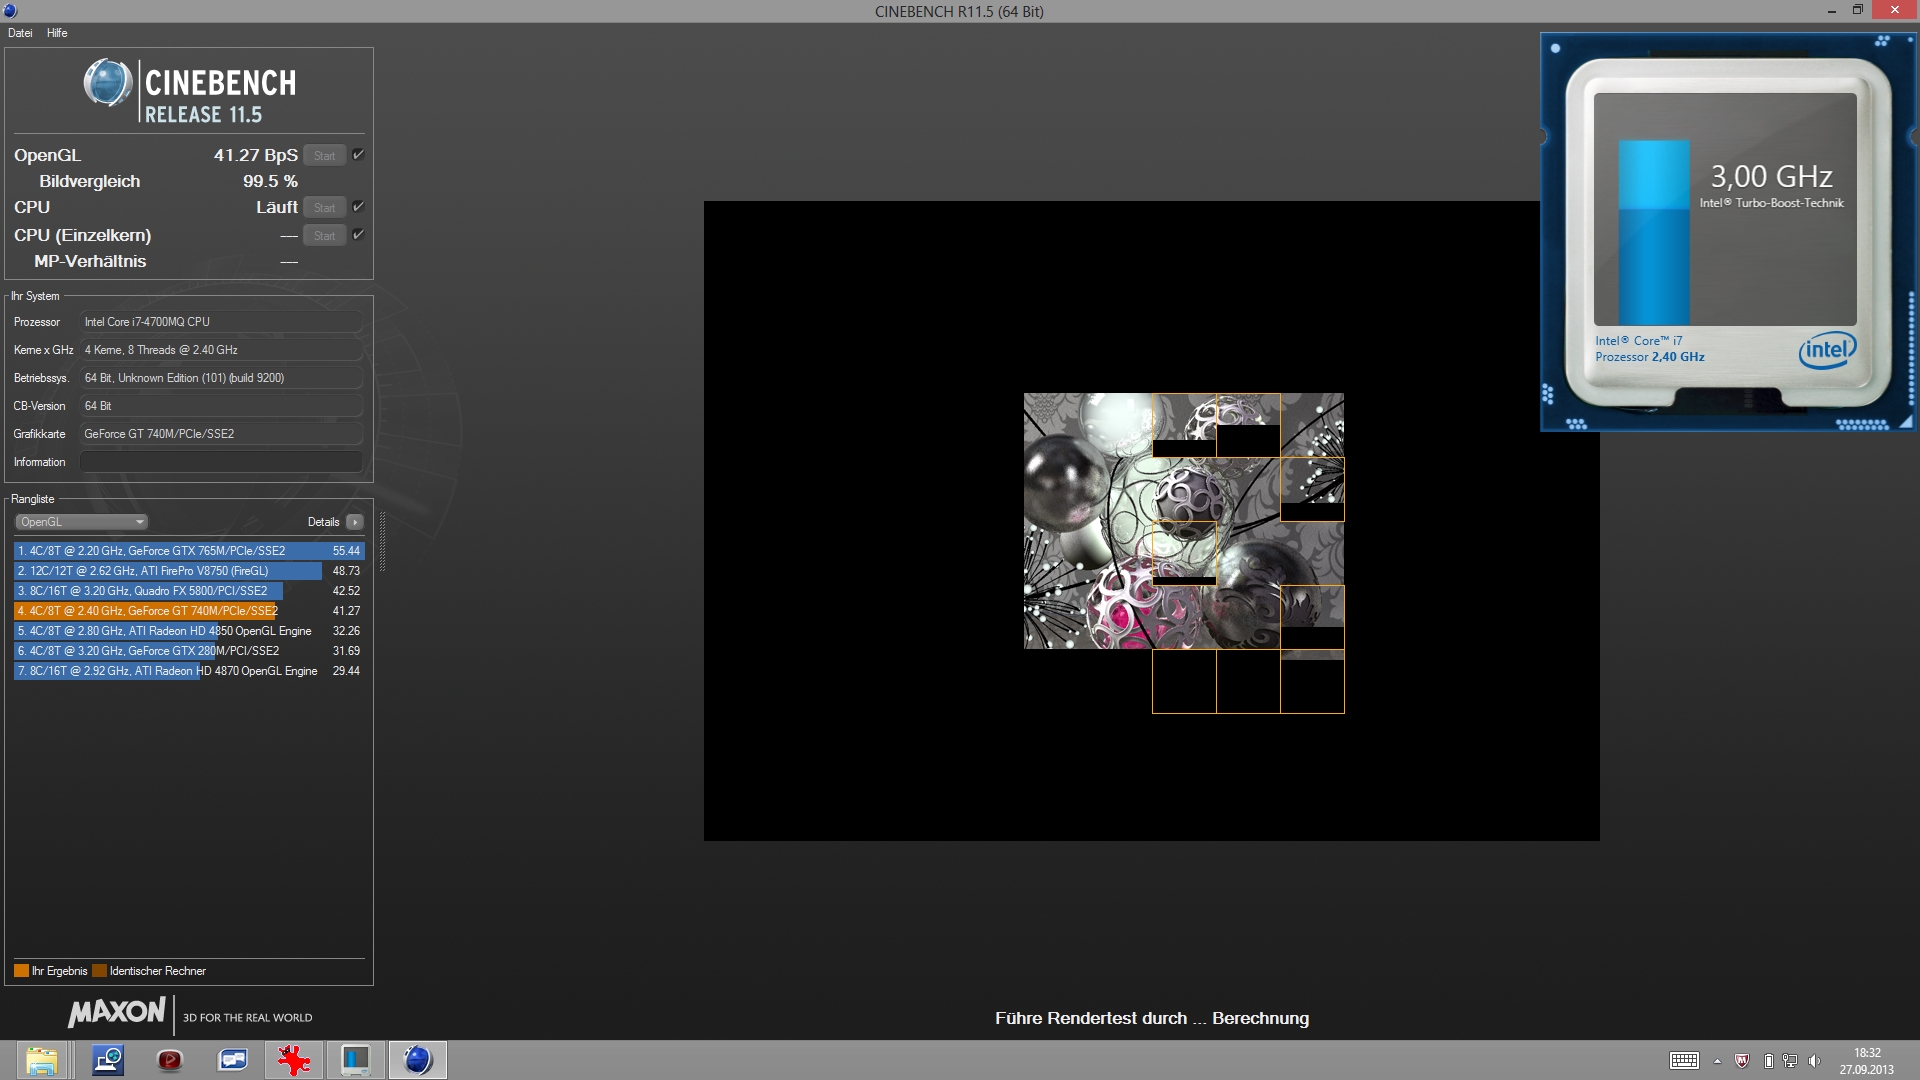Viewport: 1920px width, 1080px height.
Task: Click the Grafikkarte field GeForce GT 740M
Action: (x=221, y=434)
